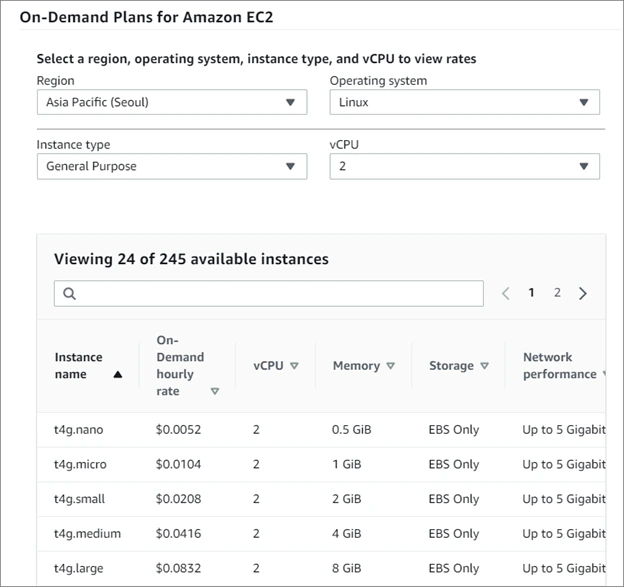The width and height of the screenshot is (624, 587).
Task: Go to next page arrow
Action: tap(583, 294)
